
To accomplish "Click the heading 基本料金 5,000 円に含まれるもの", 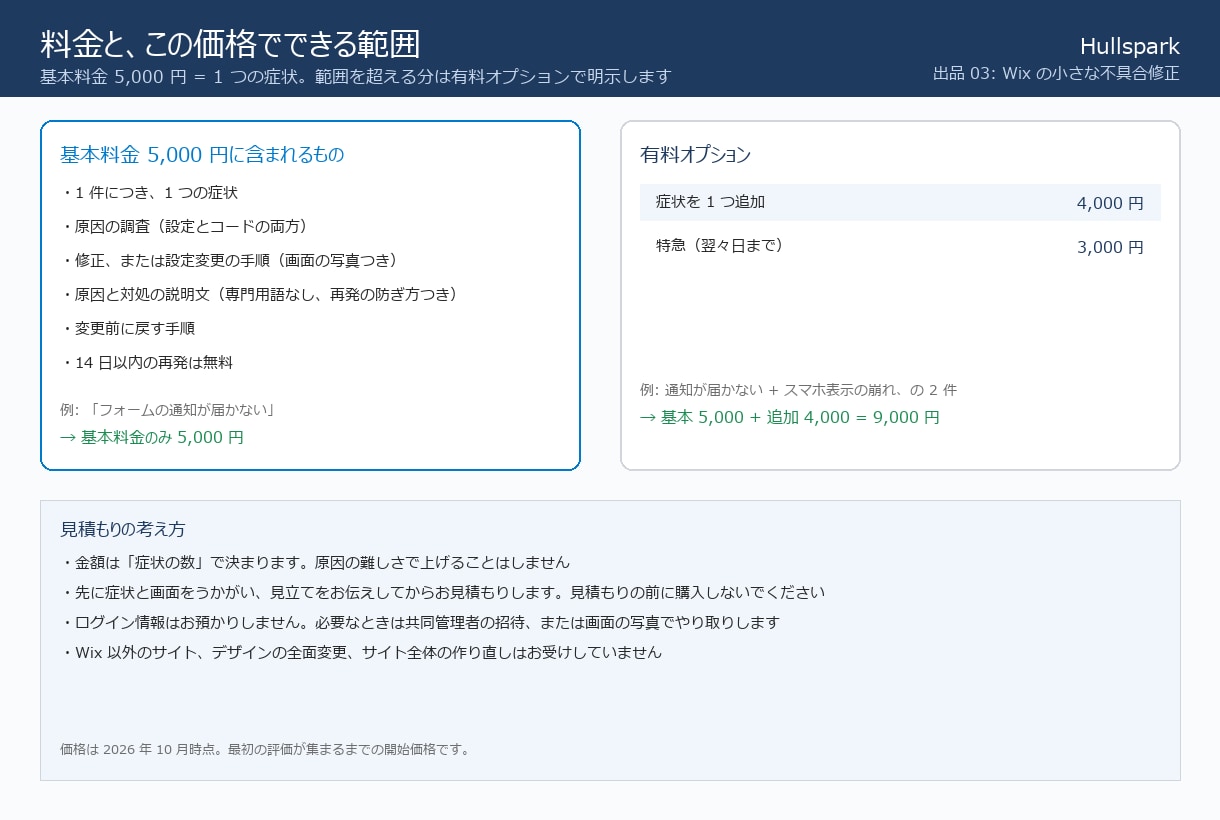I will point(202,155).
